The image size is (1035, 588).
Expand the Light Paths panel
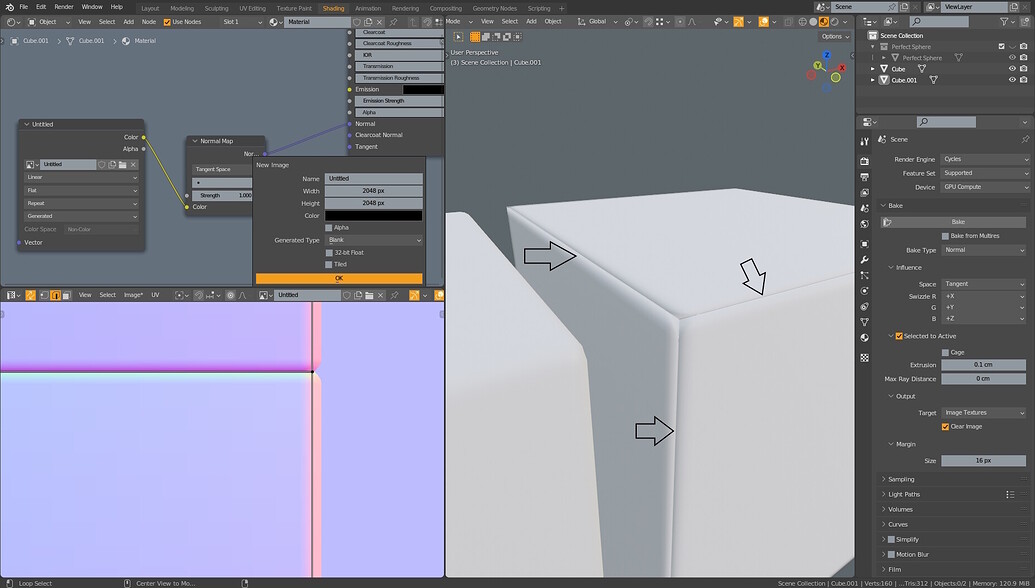pyautogui.click(x=904, y=494)
